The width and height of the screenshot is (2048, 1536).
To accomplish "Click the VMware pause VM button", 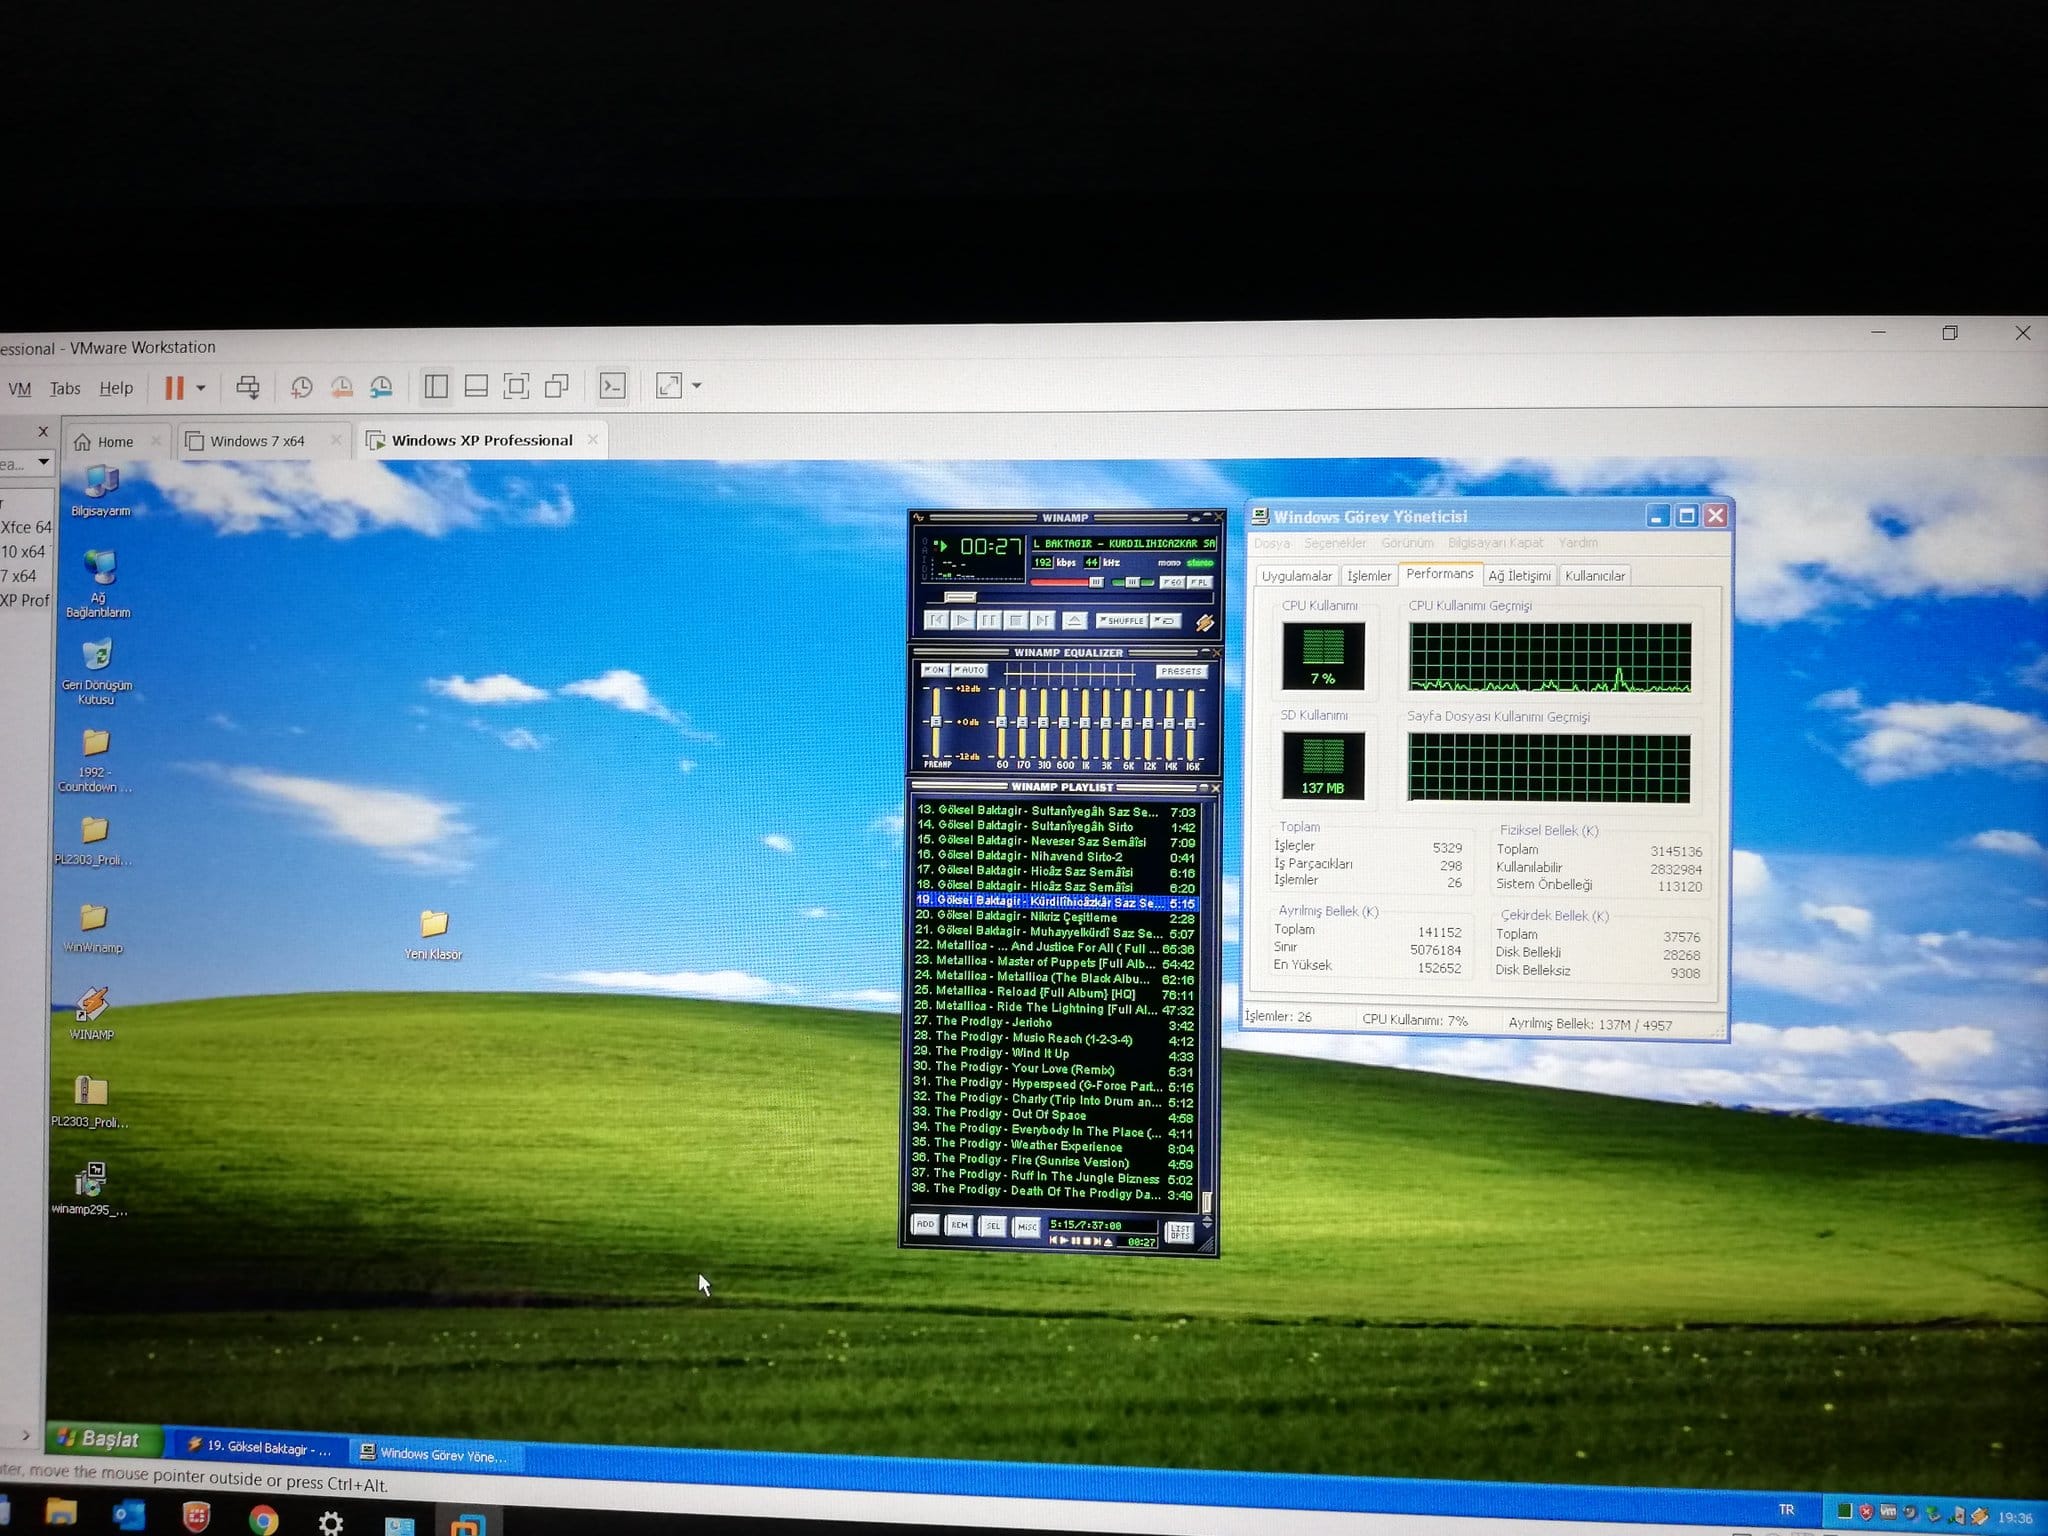I will coord(174,388).
